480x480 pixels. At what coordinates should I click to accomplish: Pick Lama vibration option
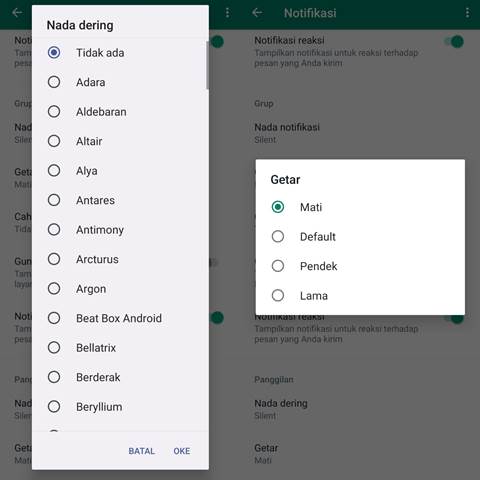coord(360,296)
